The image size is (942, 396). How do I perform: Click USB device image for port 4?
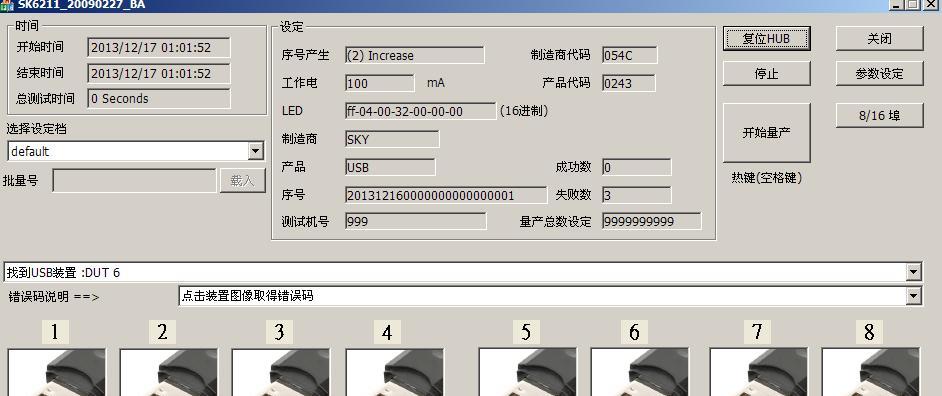coord(394,372)
